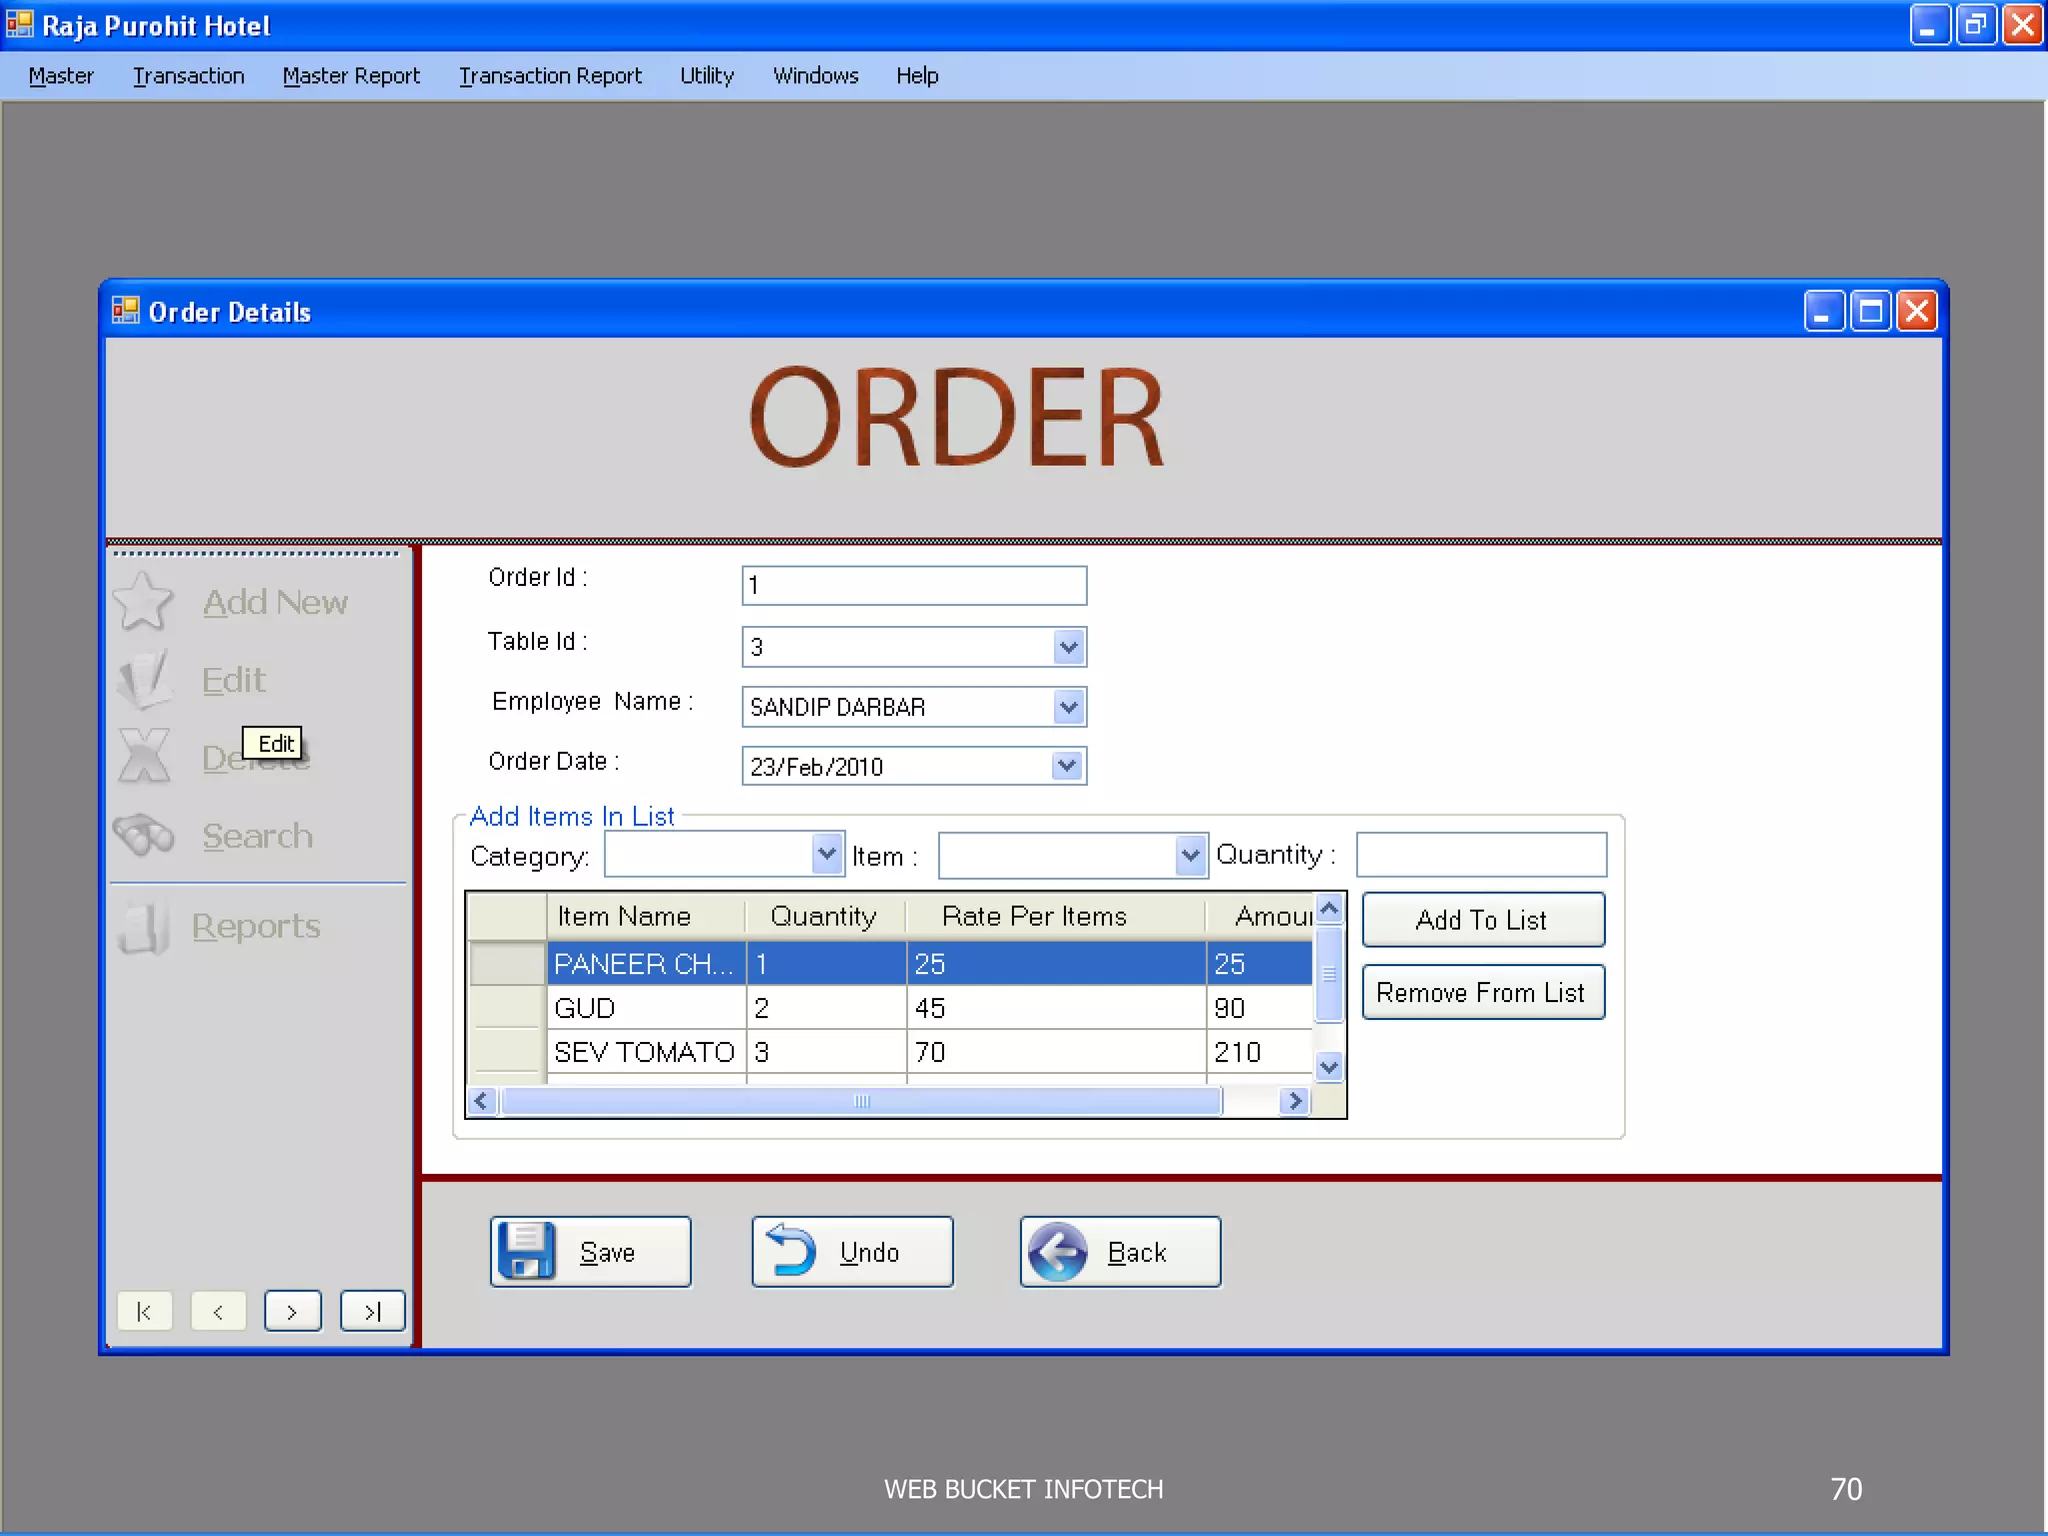2048x1536 pixels.
Task: Click the horizontal scrollbar thumb of item grid
Action: (861, 1101)
